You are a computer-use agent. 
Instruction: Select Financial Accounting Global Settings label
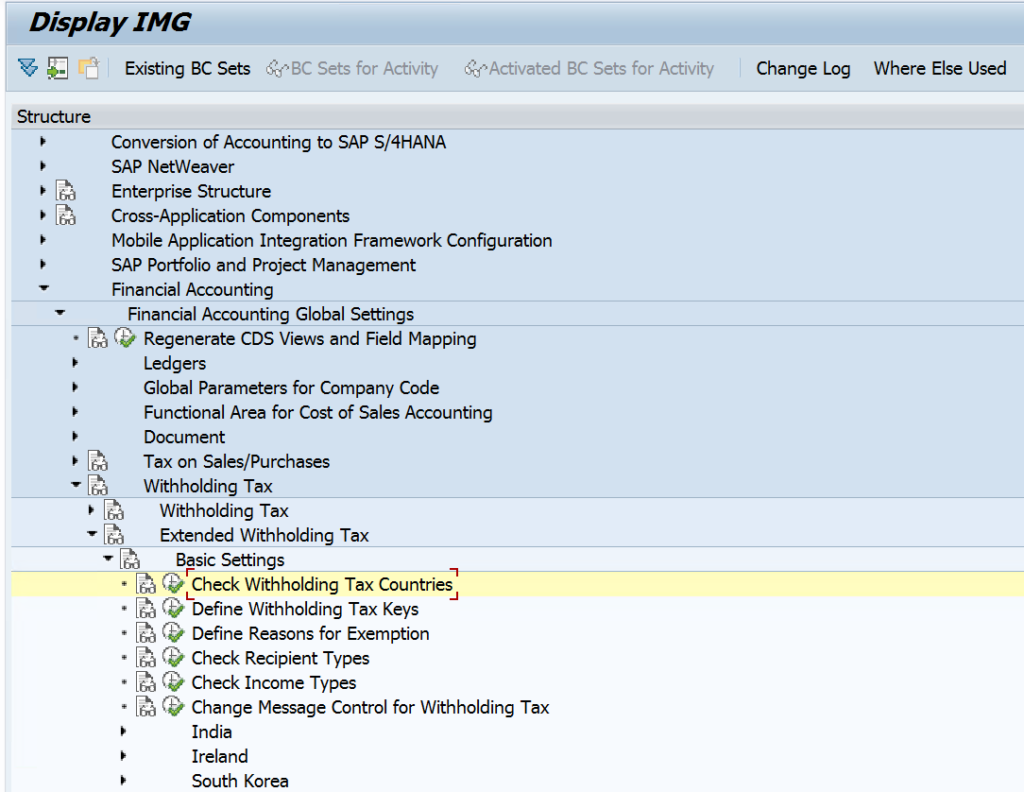click(x=270, y=313)
